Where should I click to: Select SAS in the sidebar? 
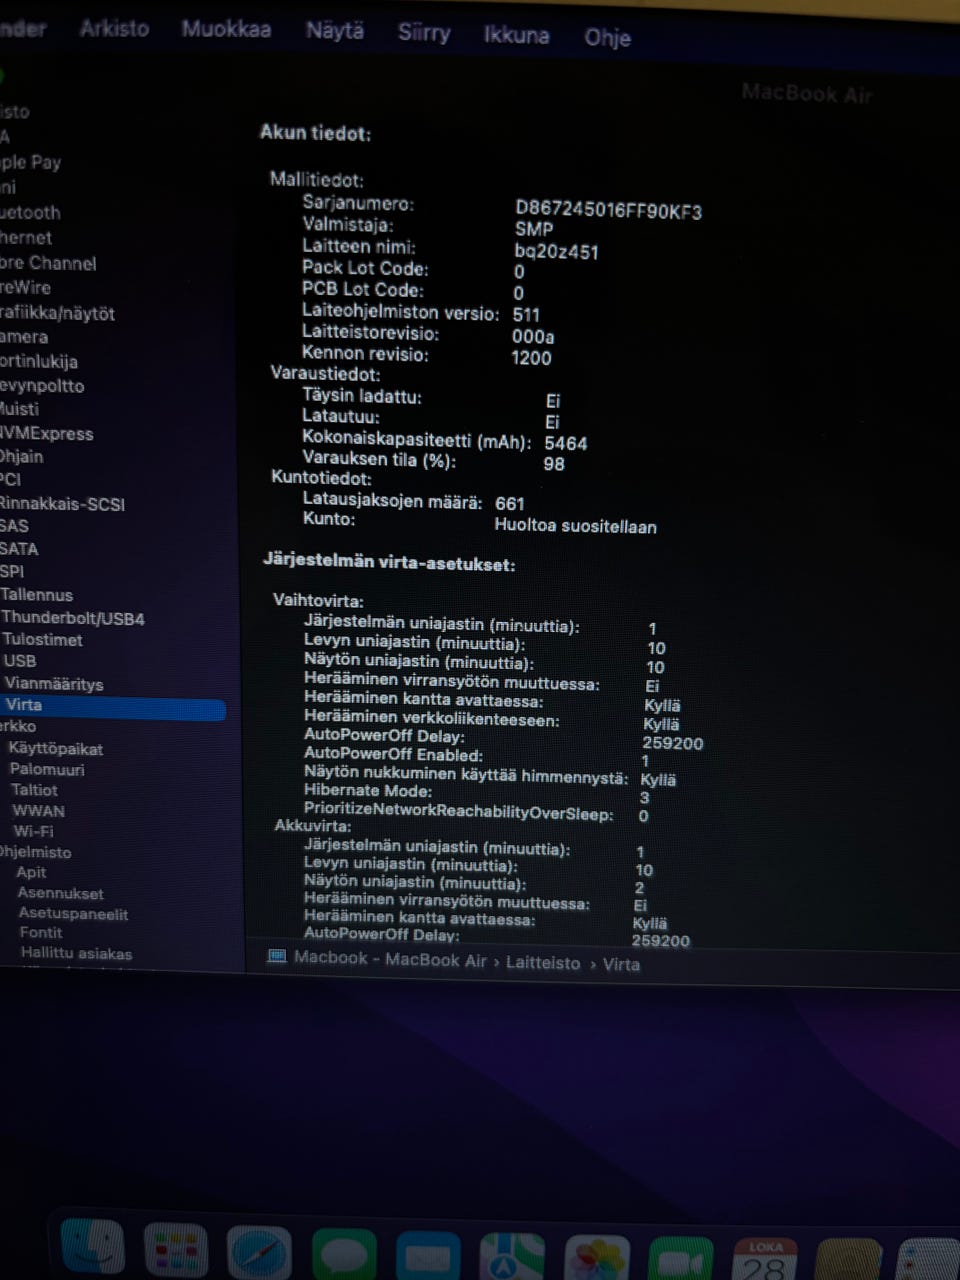(14, 525)
